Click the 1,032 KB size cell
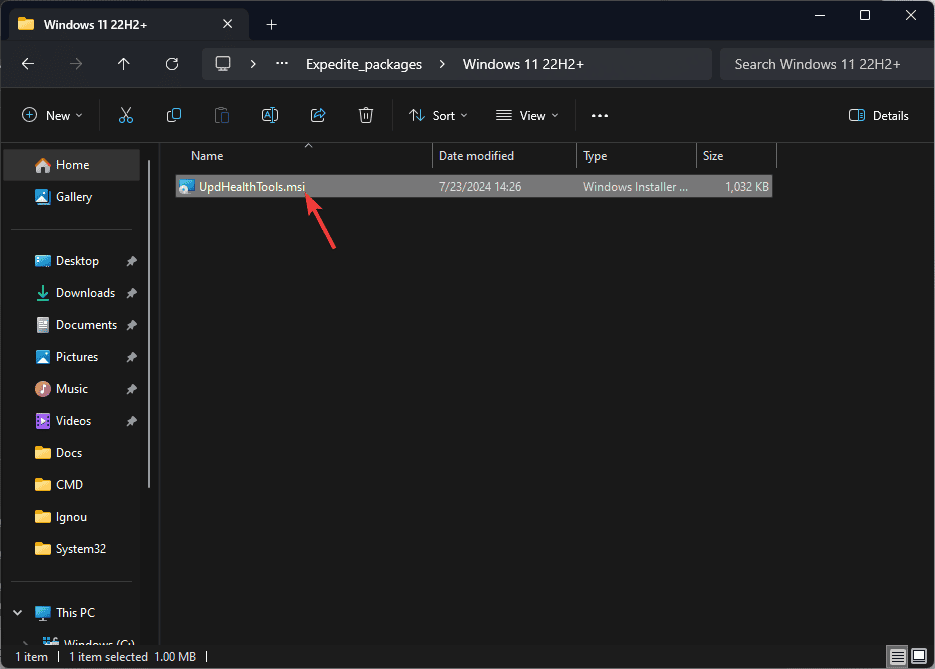Image resolution: width=935 pixels, height=669 pixels. coord(747,187)
